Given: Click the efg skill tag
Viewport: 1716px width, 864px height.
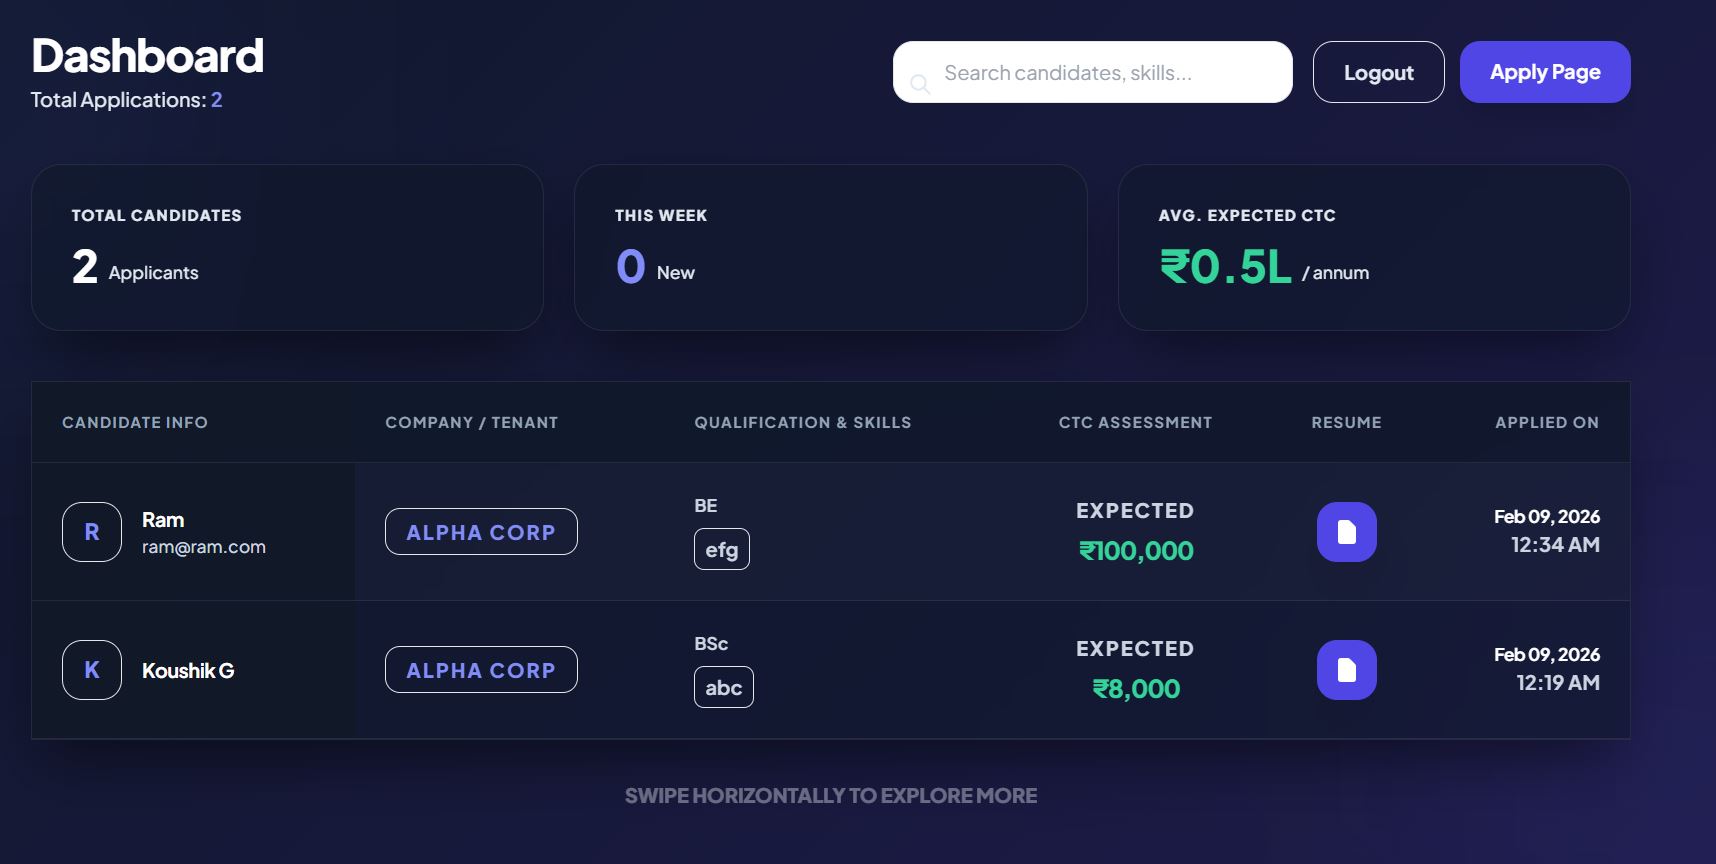Looking at the screenshot, I should pyautogui.click(x=722, y=549).
